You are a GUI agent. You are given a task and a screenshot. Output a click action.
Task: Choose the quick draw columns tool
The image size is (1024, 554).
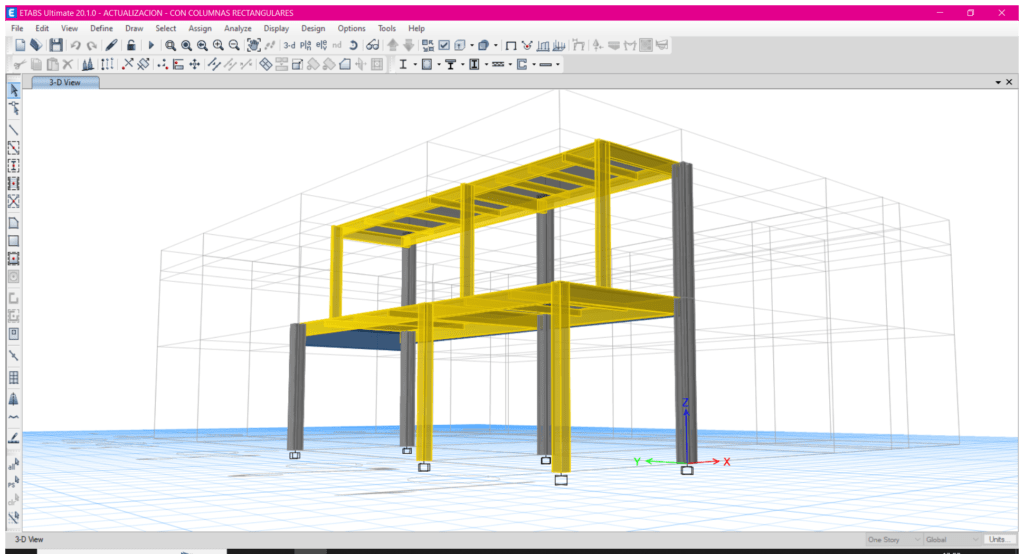coord(13,165)
